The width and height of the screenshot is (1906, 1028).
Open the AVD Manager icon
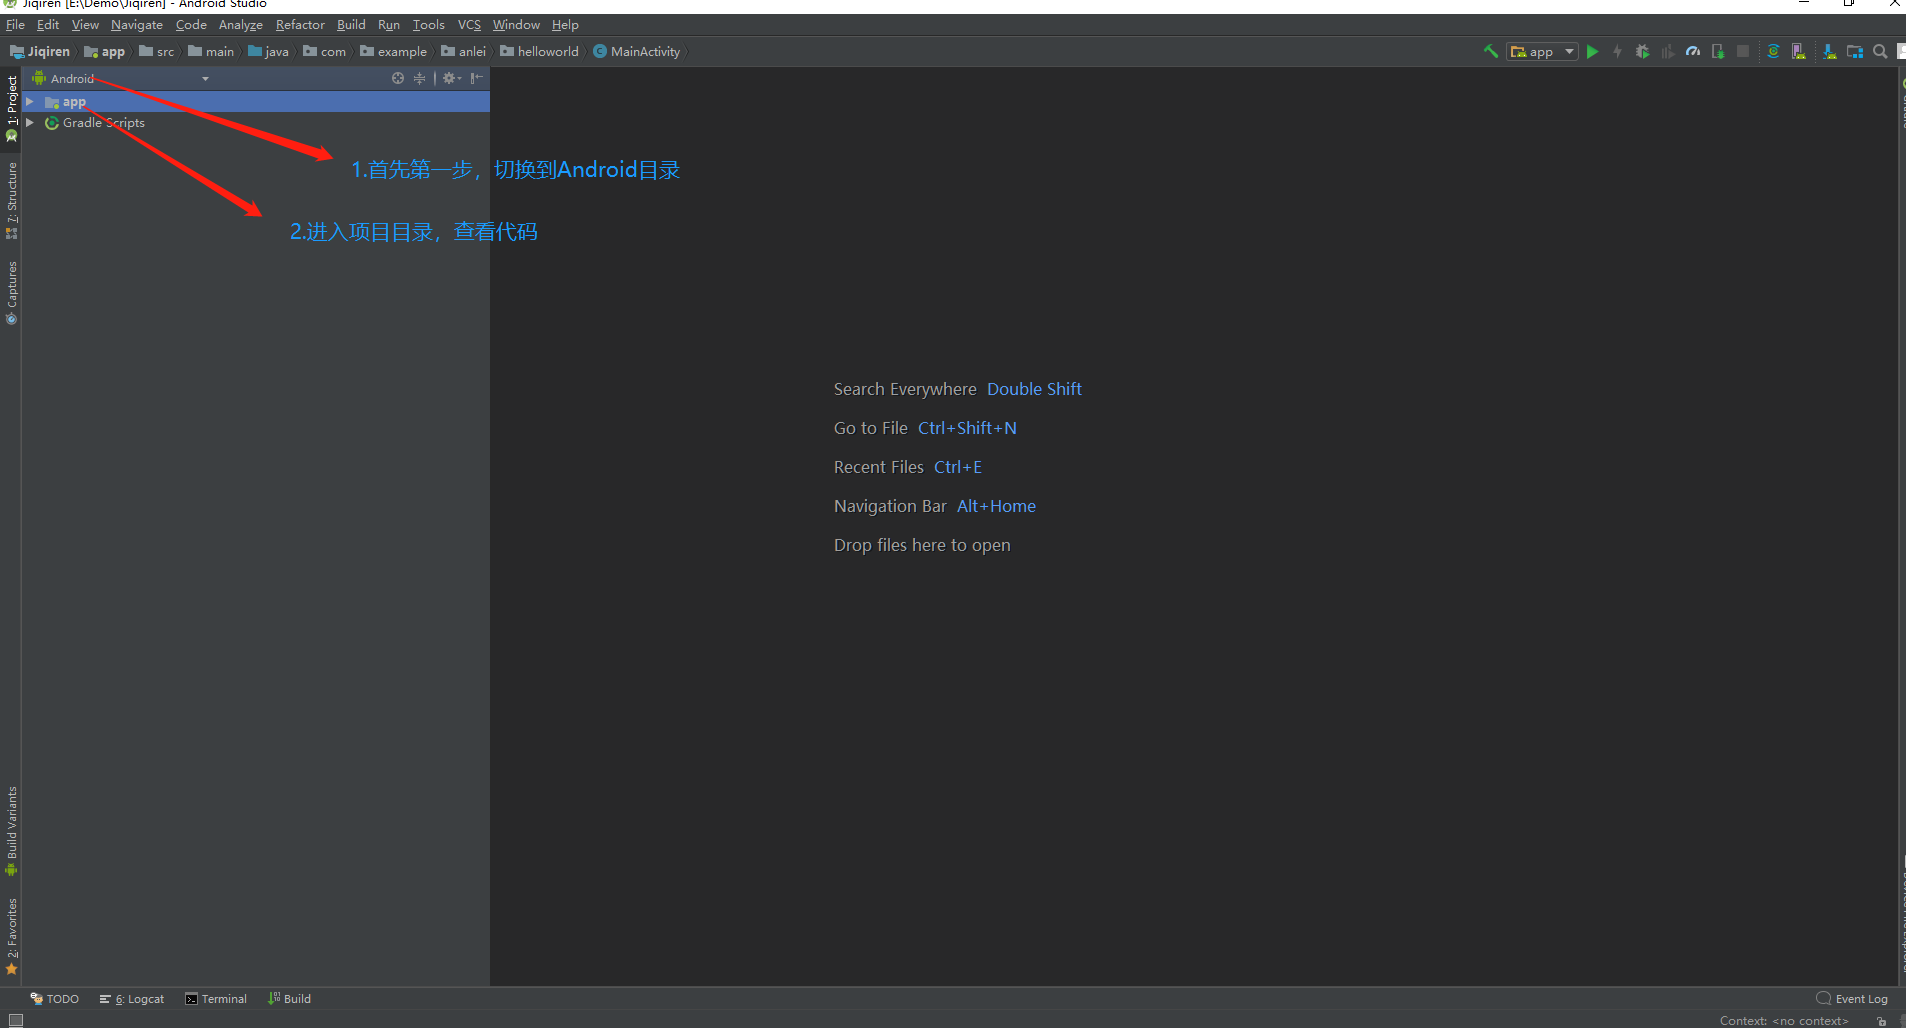pos(1798,51)
